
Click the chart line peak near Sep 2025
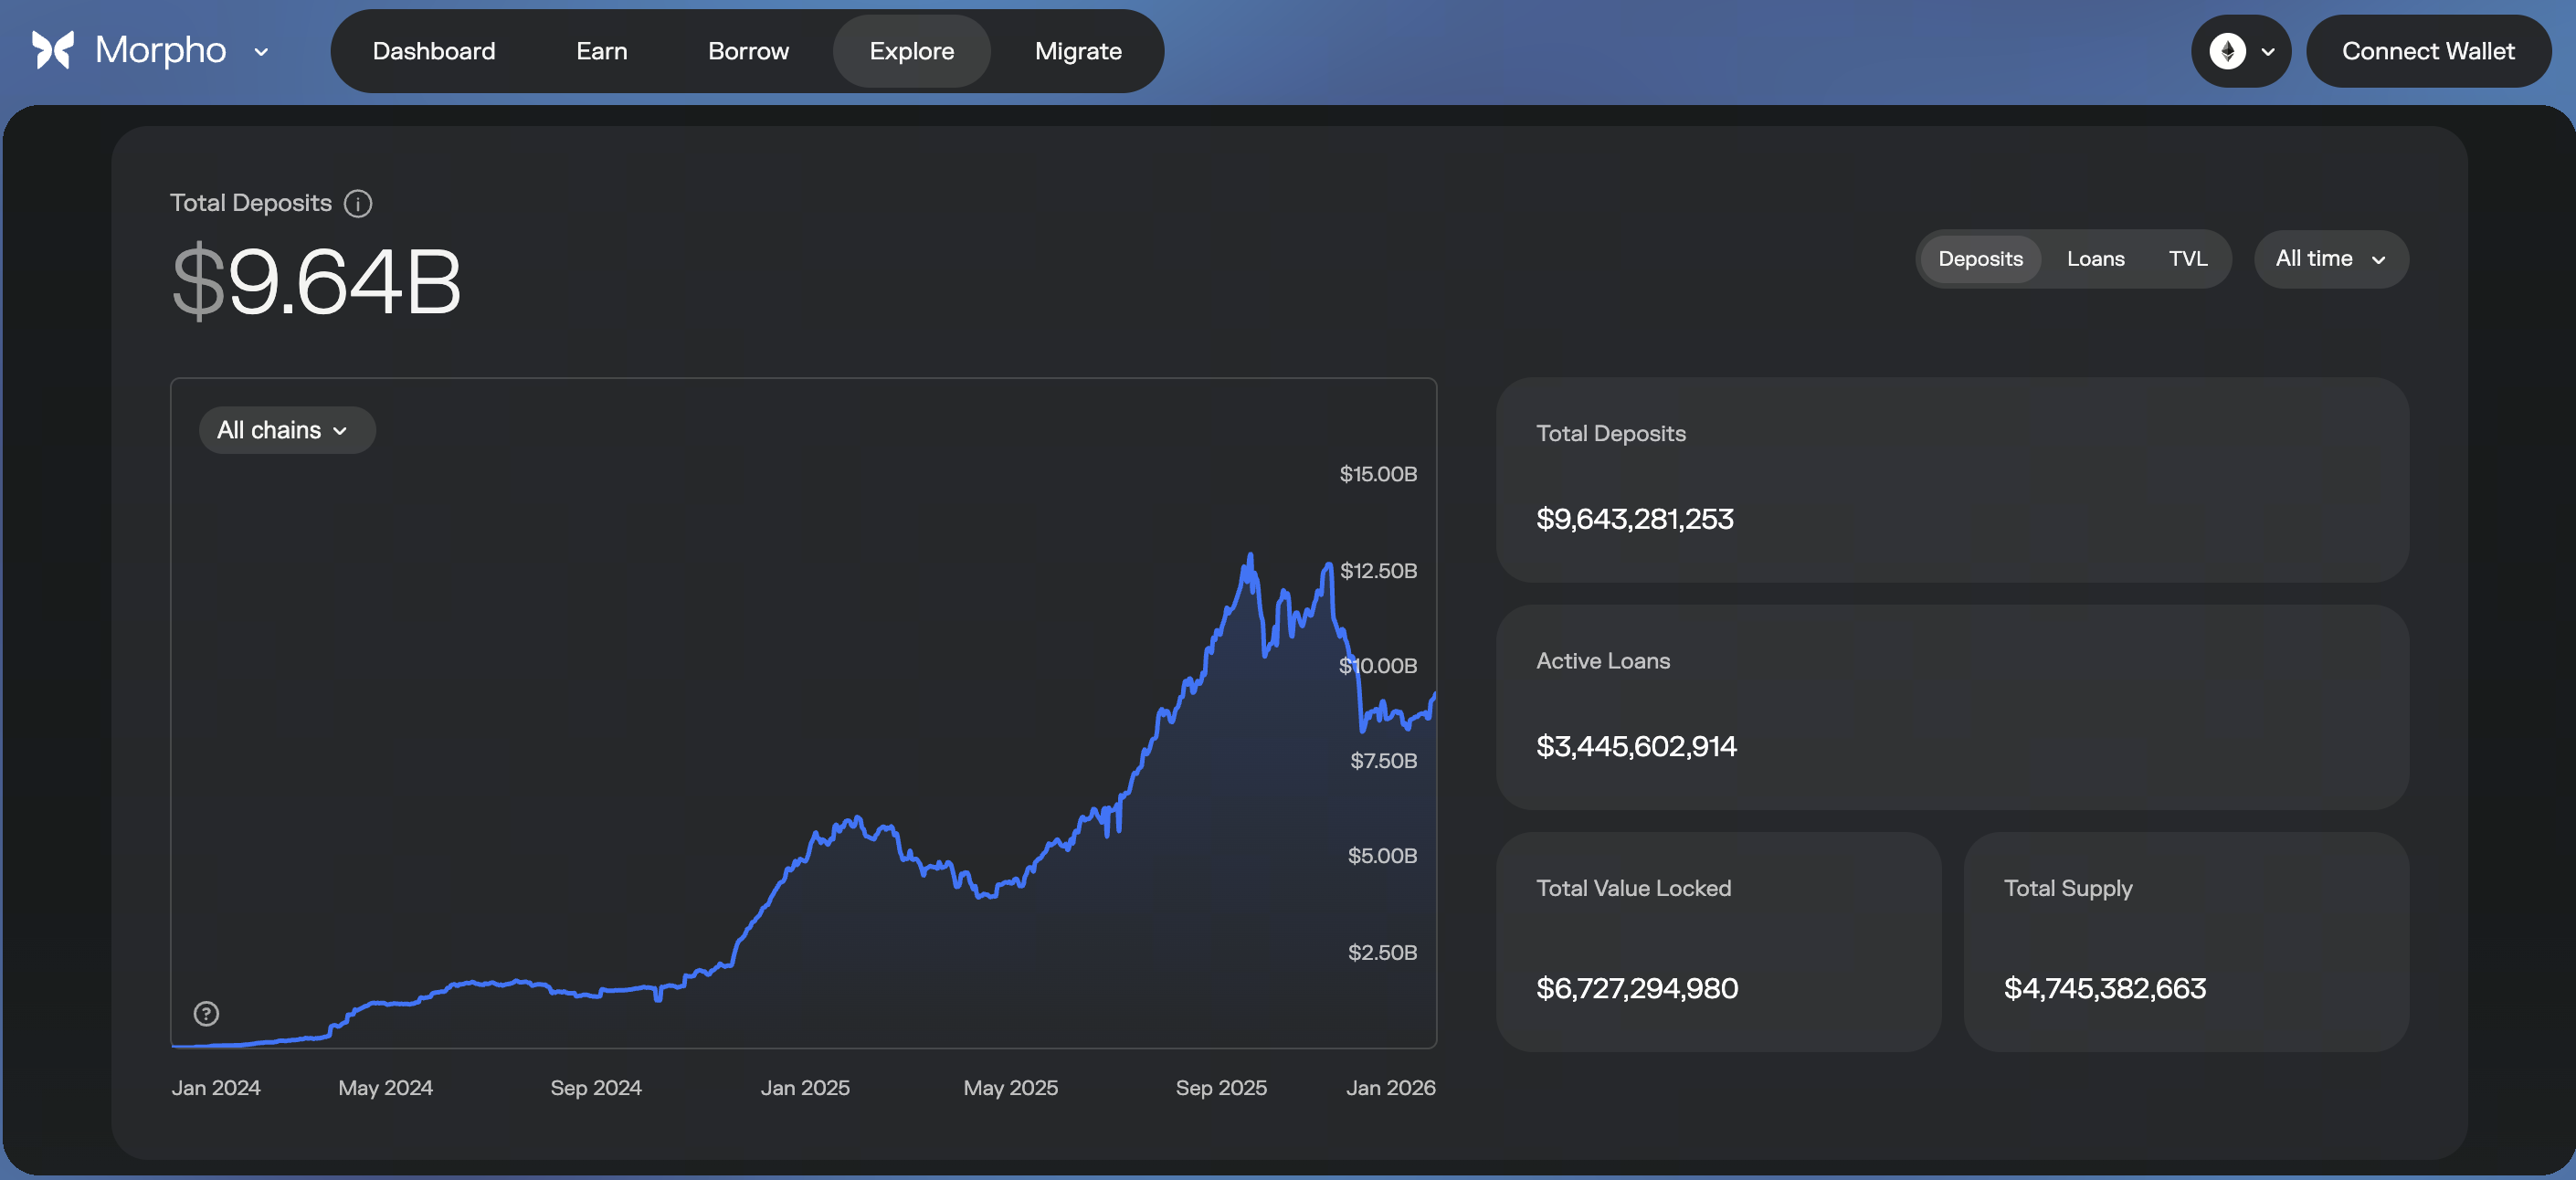pyautogui.click(x=1249, y=558)
